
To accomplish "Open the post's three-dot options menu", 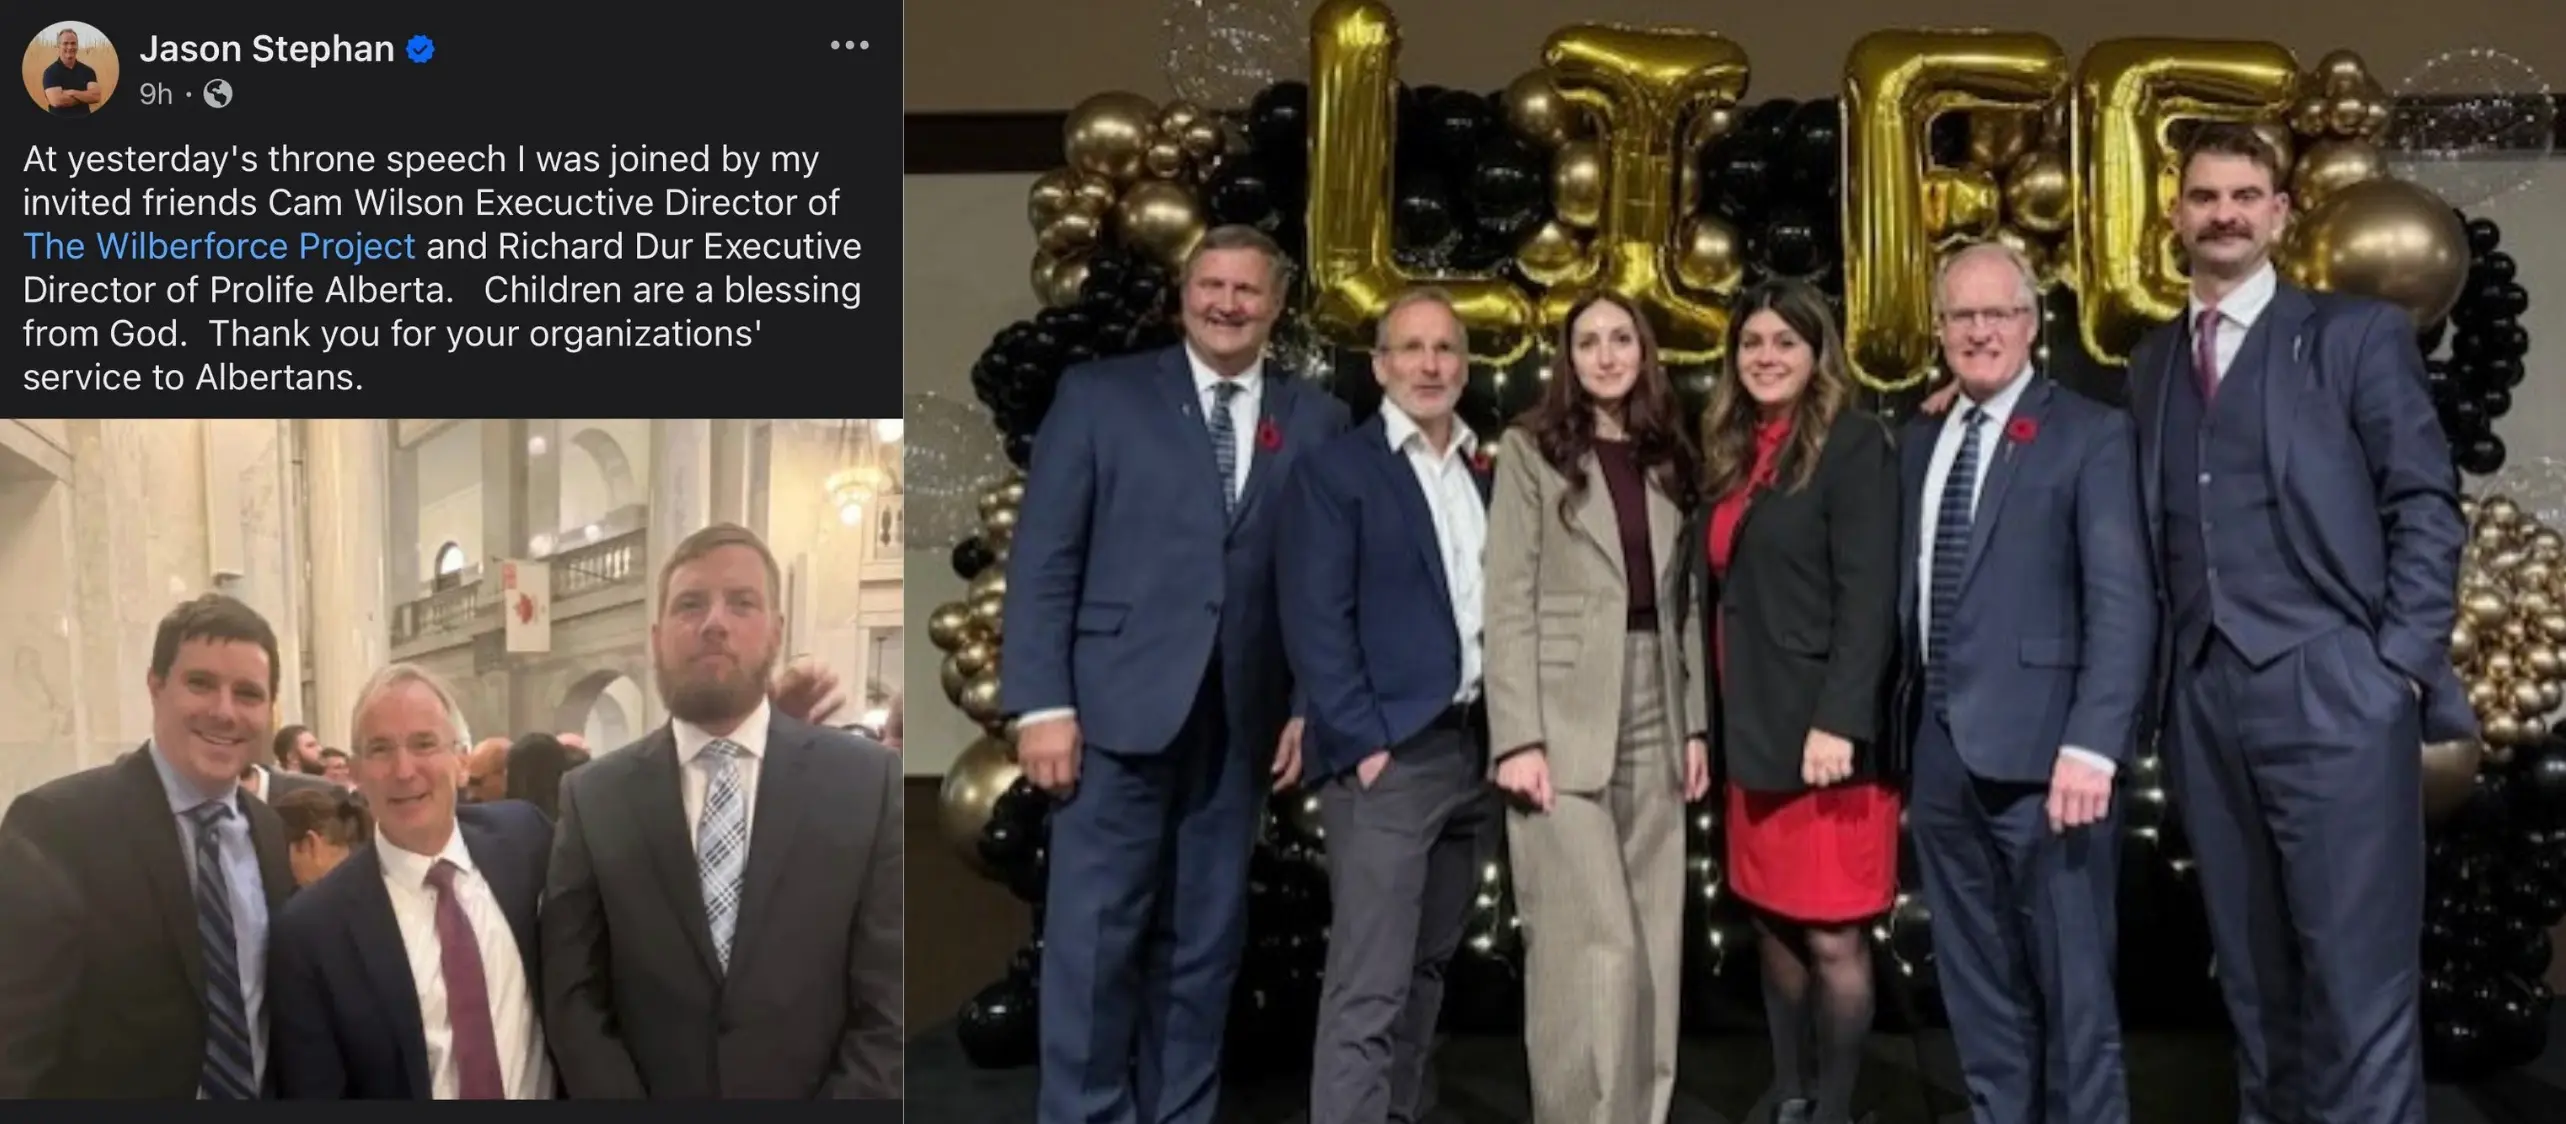I will (849, 46).
